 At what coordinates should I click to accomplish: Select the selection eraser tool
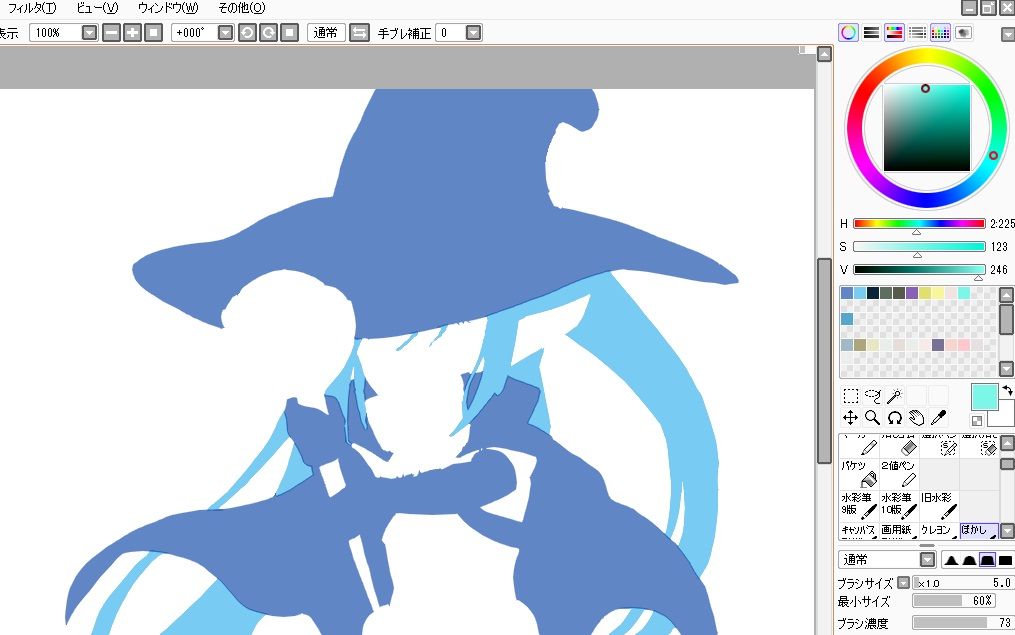(979, 445)
